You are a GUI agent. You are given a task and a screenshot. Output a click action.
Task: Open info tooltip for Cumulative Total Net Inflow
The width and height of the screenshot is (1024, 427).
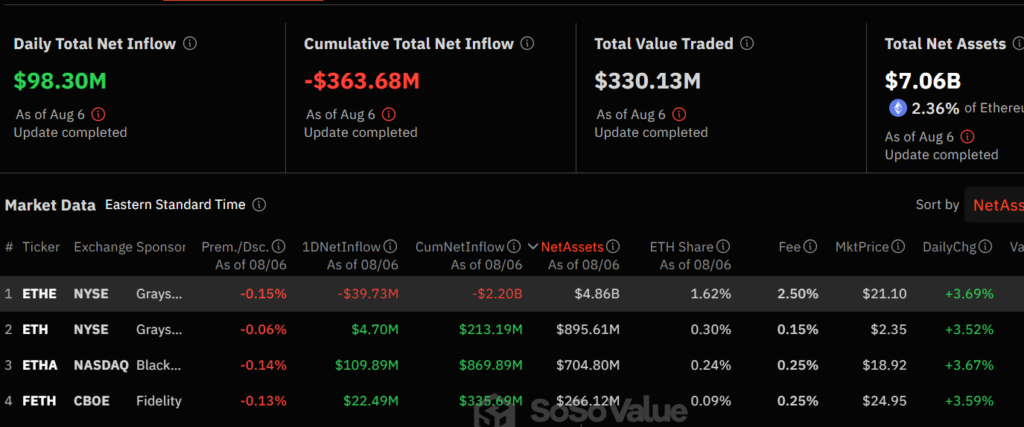(527, 44)
